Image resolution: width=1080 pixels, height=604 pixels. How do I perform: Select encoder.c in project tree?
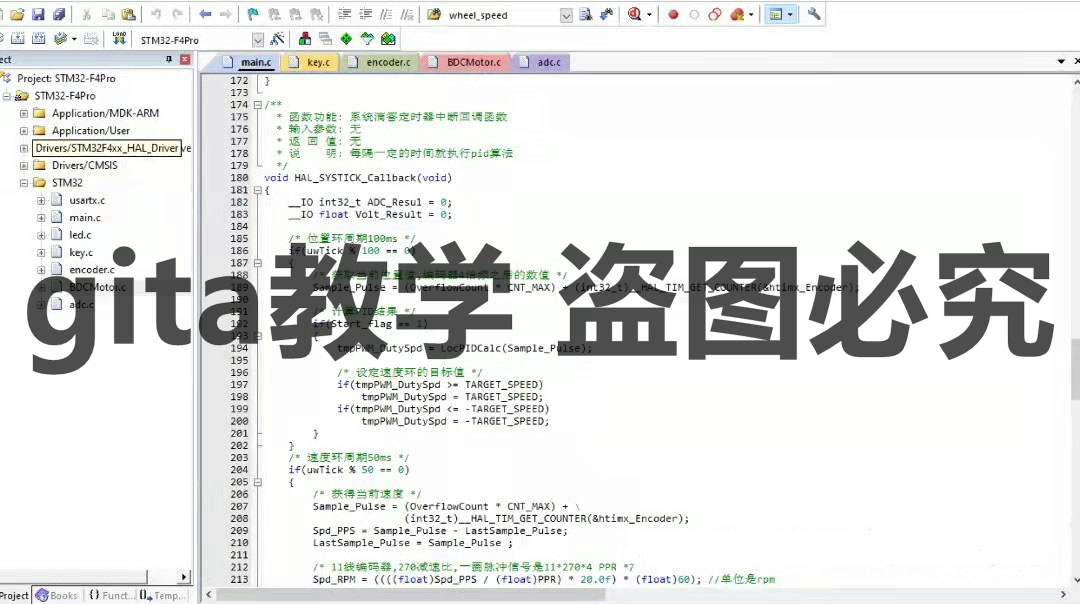tap(92, 269)
